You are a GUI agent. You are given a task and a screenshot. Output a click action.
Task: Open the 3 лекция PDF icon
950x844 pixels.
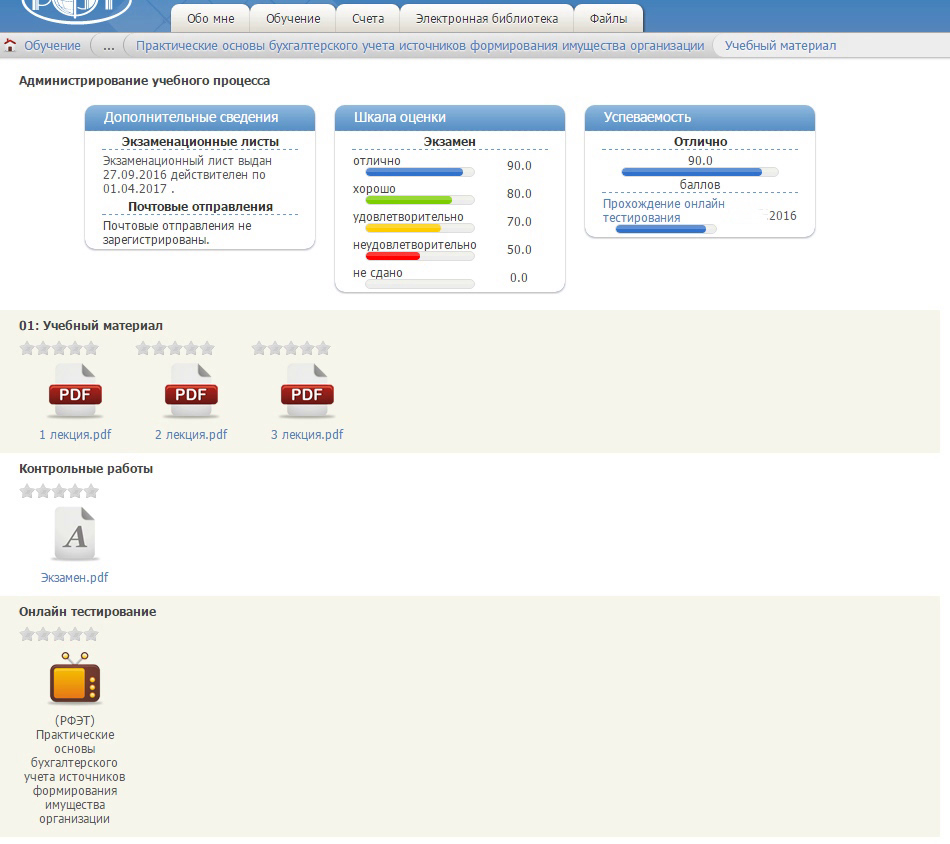click(x=306, y=391)
